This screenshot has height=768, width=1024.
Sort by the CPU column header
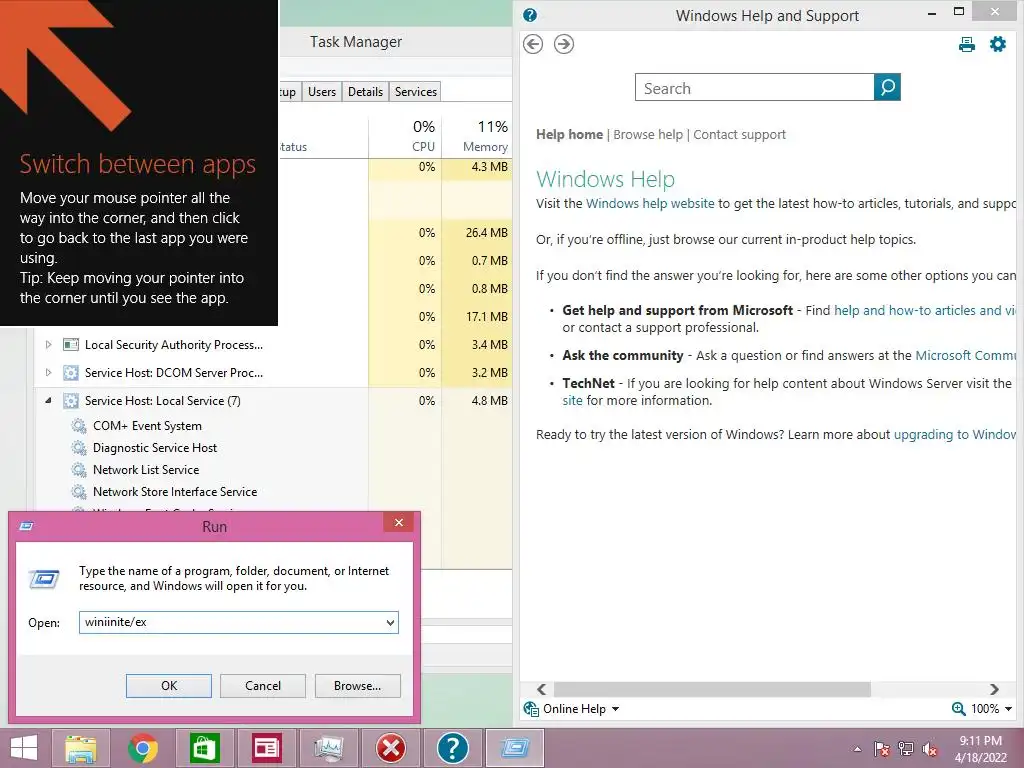405,136
